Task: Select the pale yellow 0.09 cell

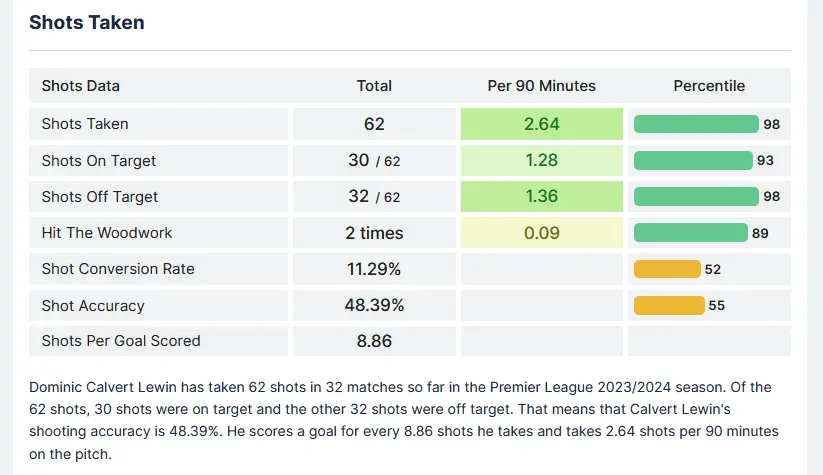Action: click(x=541, y=233)
